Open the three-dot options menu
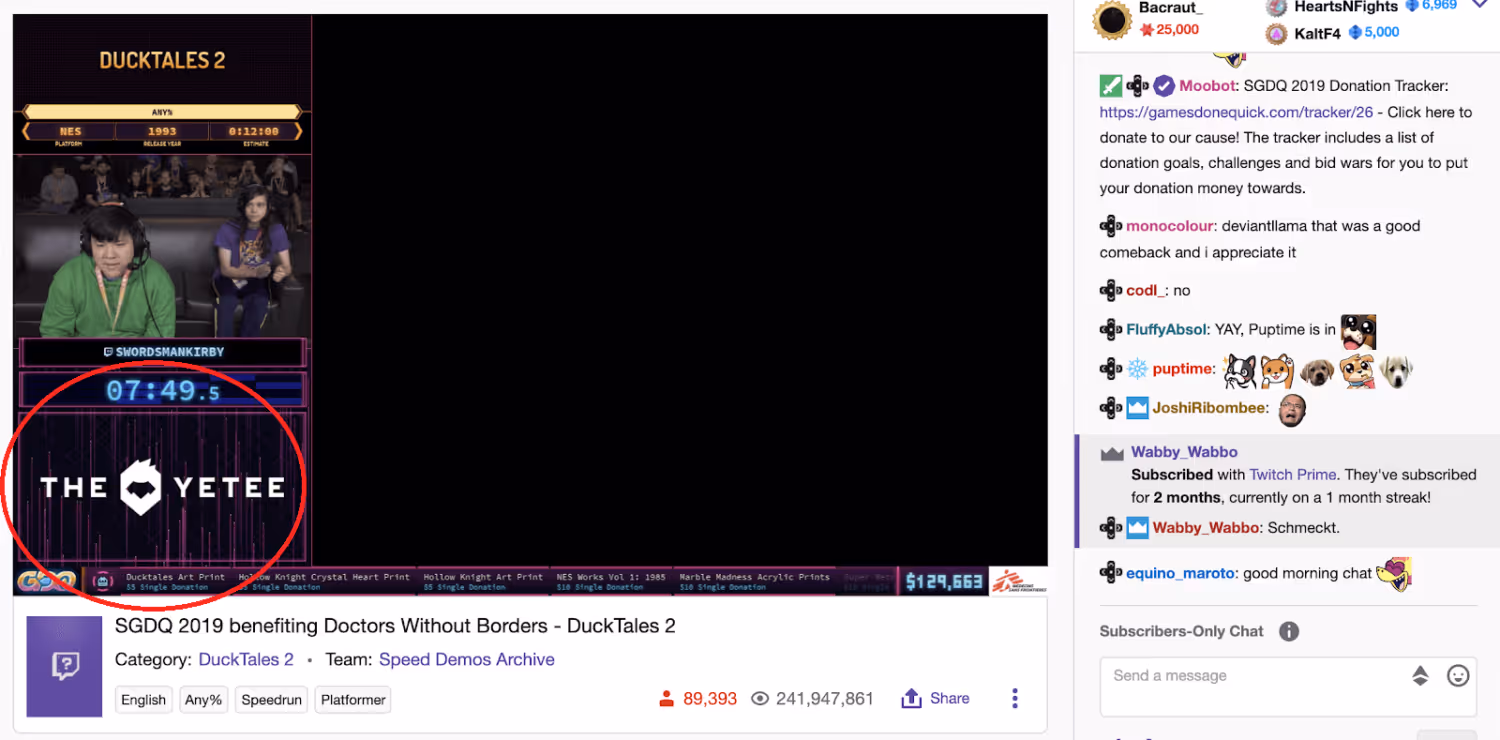 (1014, 698)
